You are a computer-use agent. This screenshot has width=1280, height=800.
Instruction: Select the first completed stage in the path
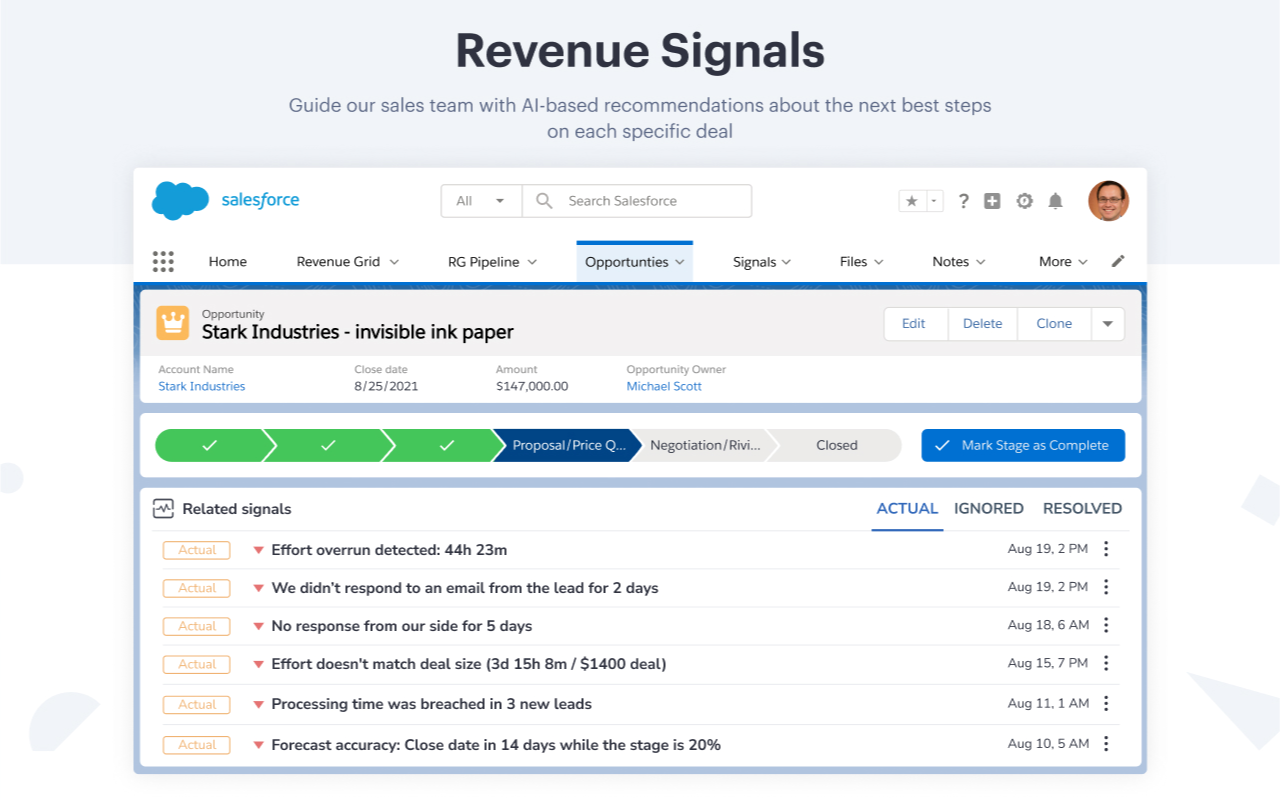tap(209, 446)
